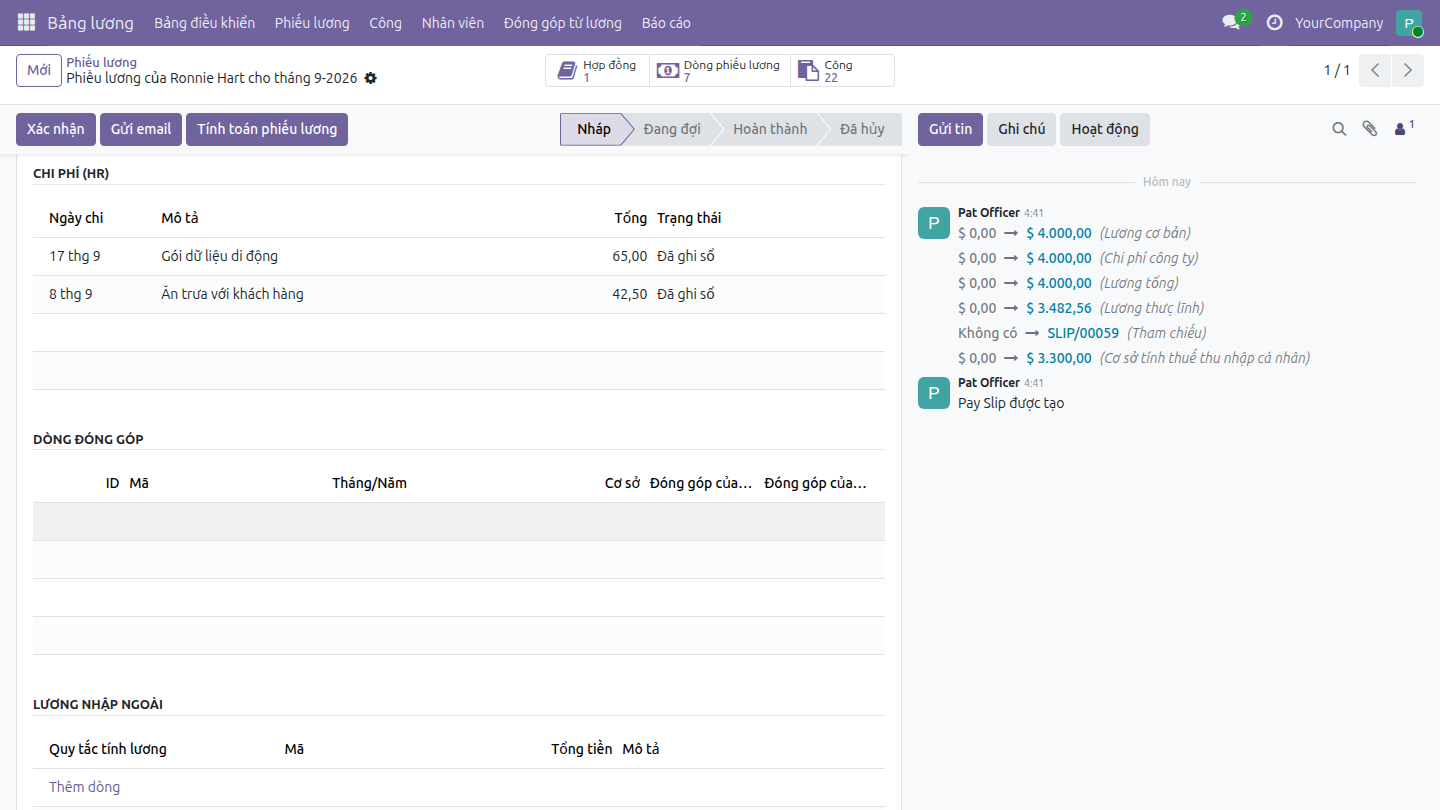Open Bảng điều khiển menu

[x=204, y=22]
